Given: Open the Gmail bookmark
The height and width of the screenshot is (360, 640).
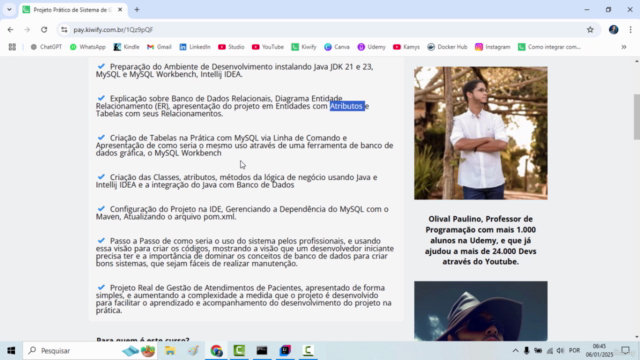Looking at the screenshot, I should 159,47.
